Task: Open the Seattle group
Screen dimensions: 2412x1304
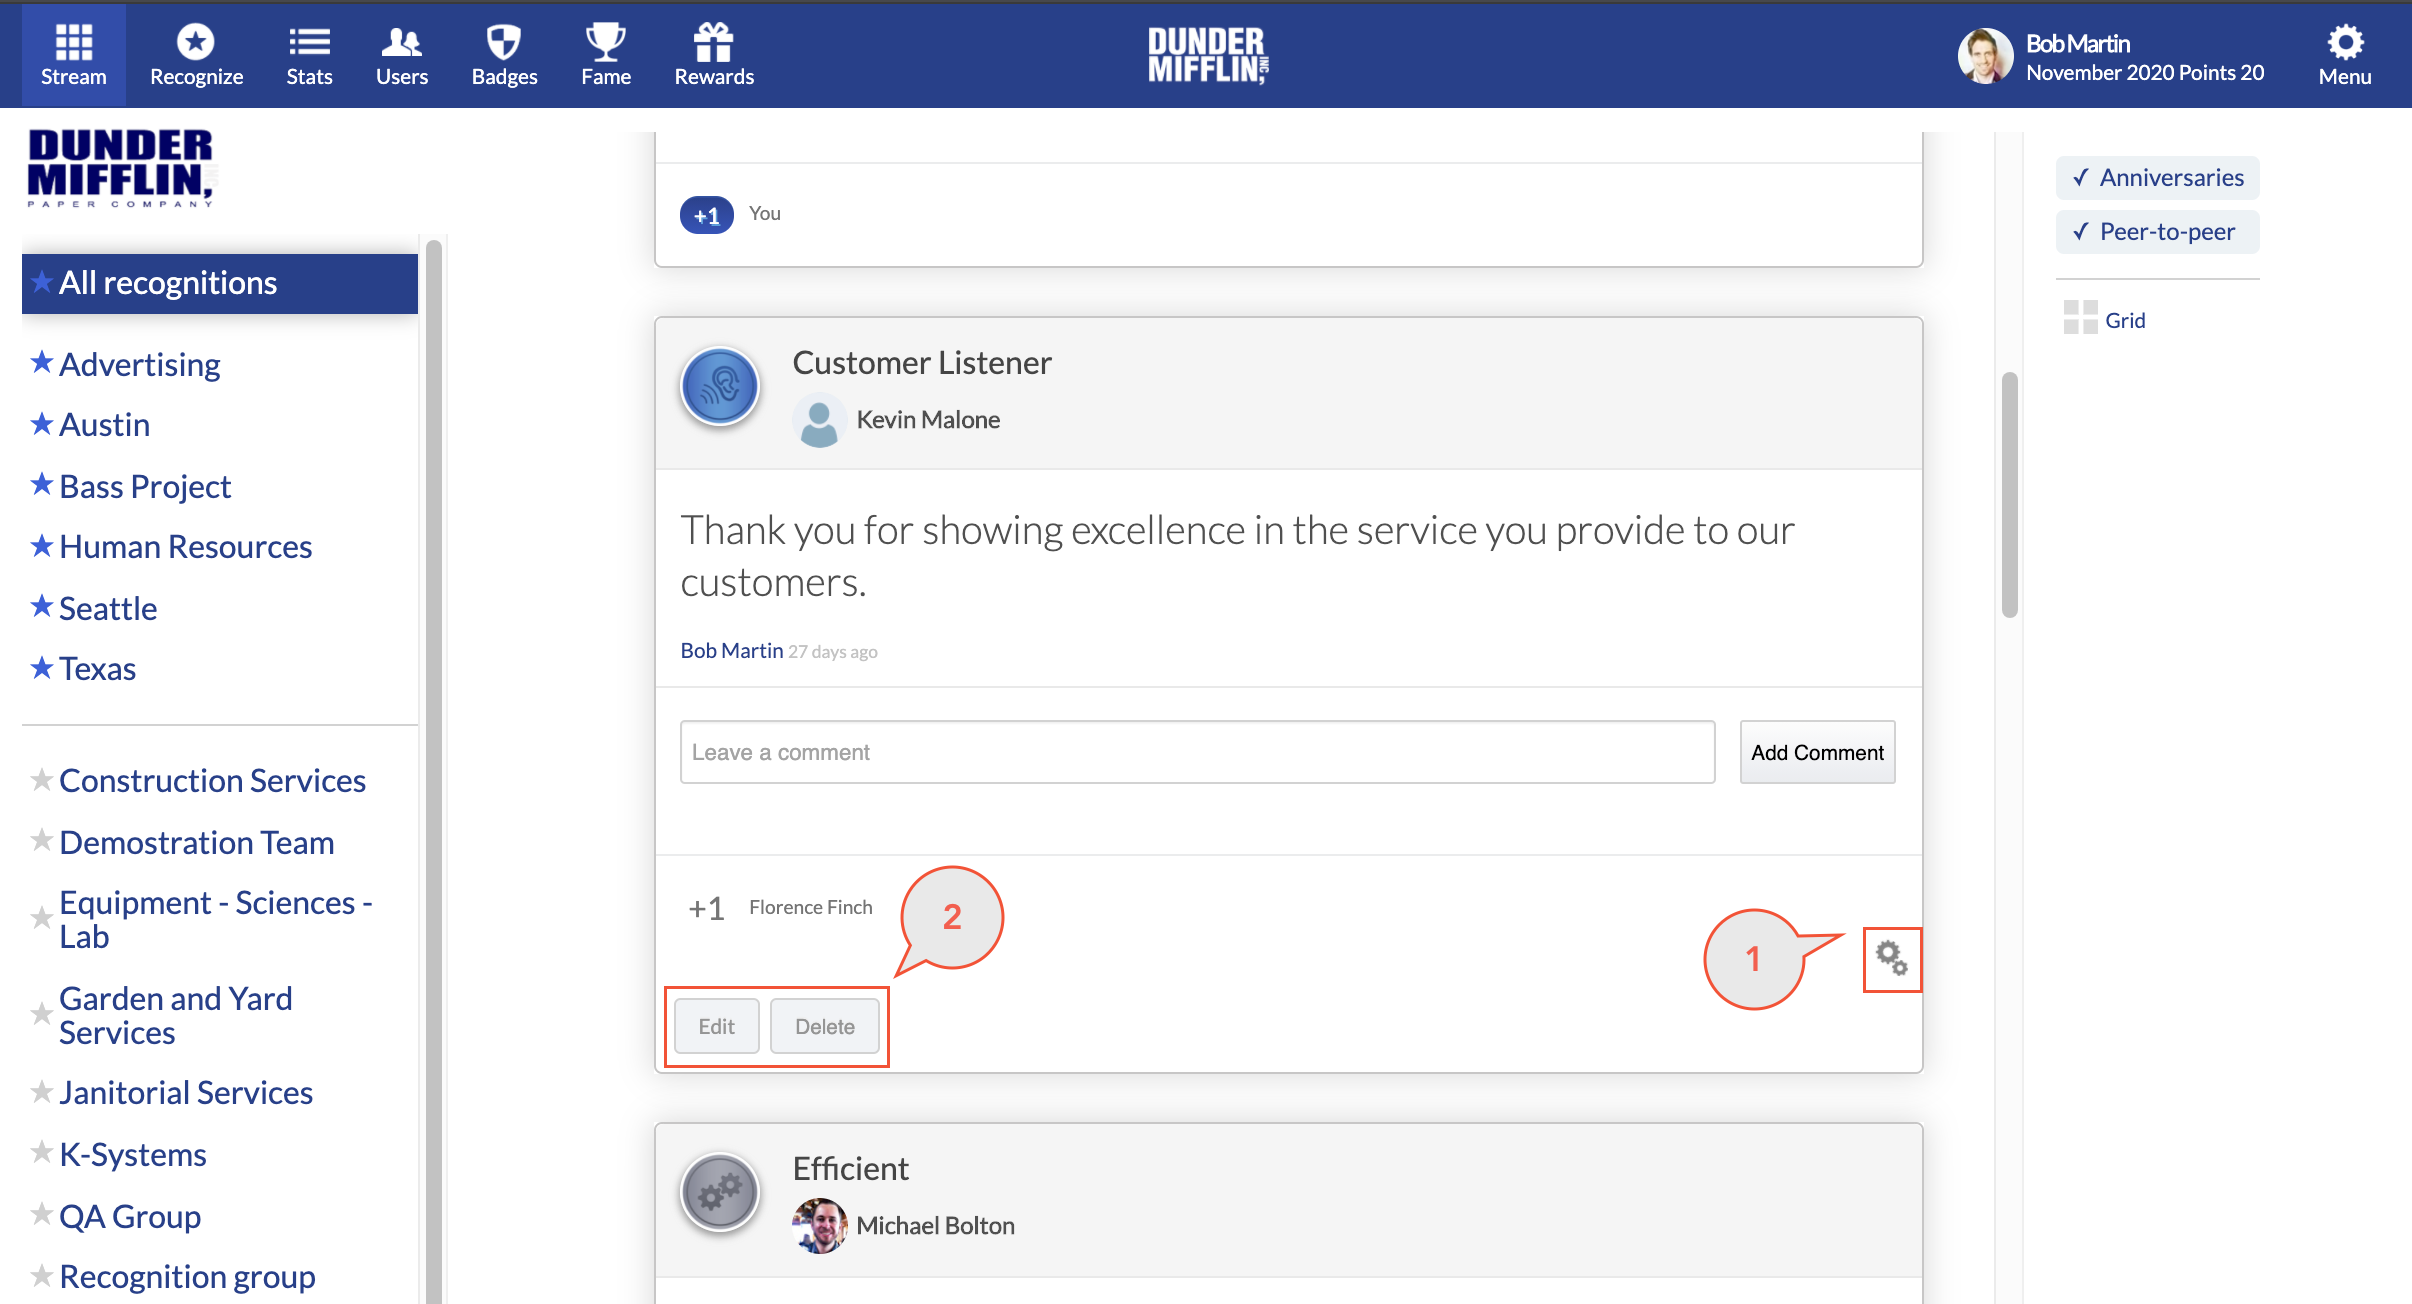Action: pyautogui.click(x=108, y=609)
